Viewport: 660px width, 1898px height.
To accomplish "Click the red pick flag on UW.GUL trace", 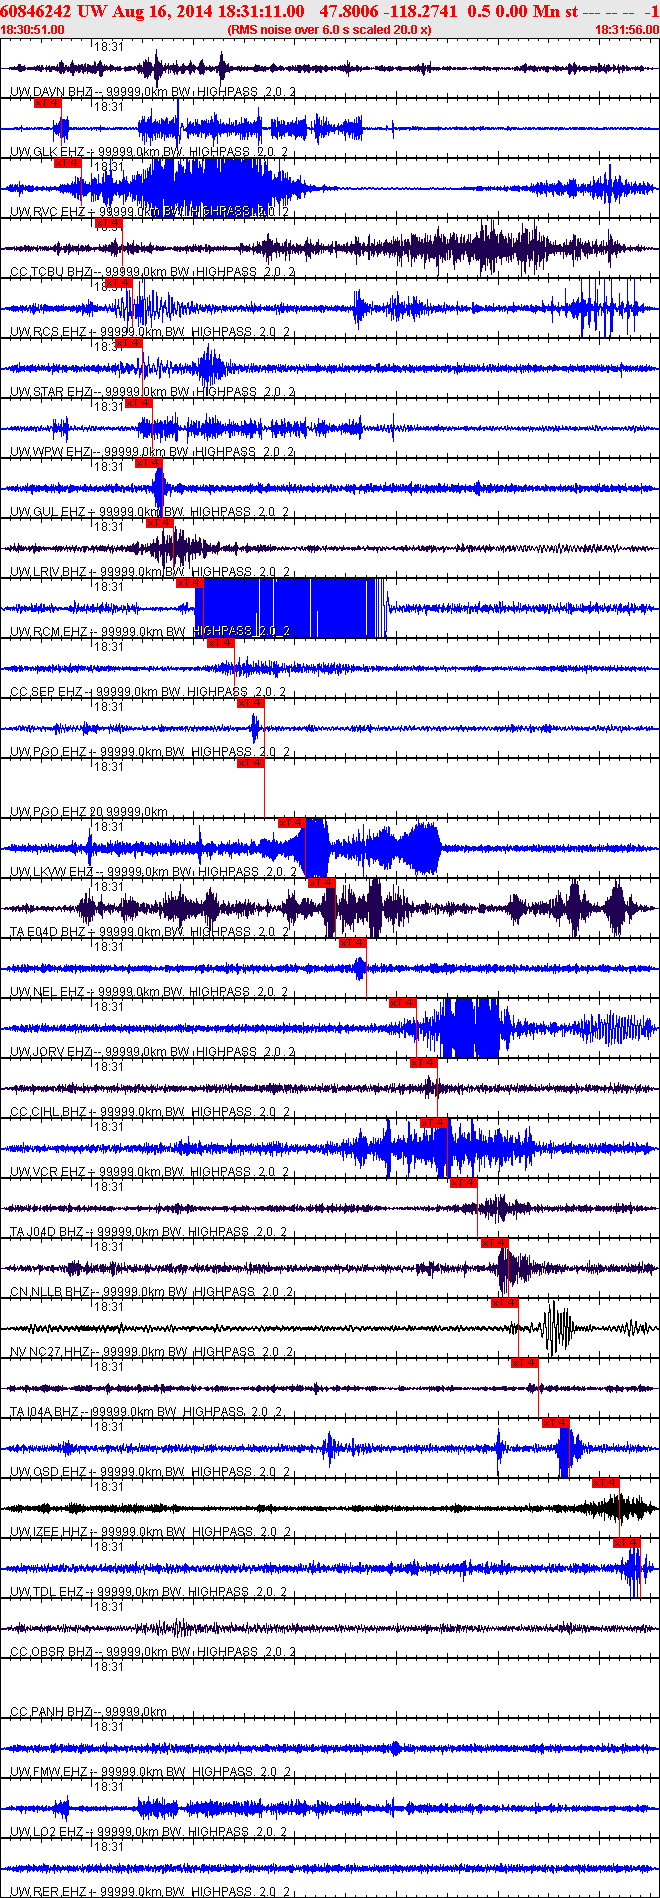I will click(x=148, y=463).
